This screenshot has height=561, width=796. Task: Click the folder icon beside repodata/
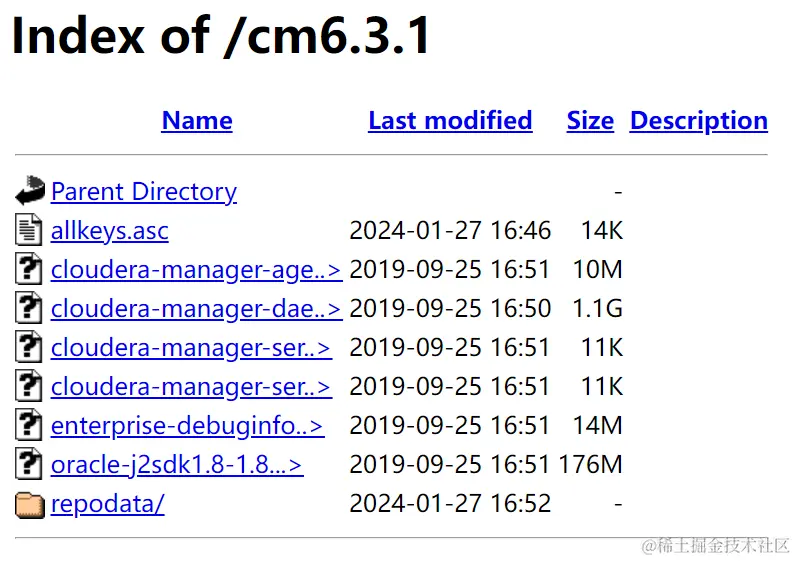[x=30, y=505]
